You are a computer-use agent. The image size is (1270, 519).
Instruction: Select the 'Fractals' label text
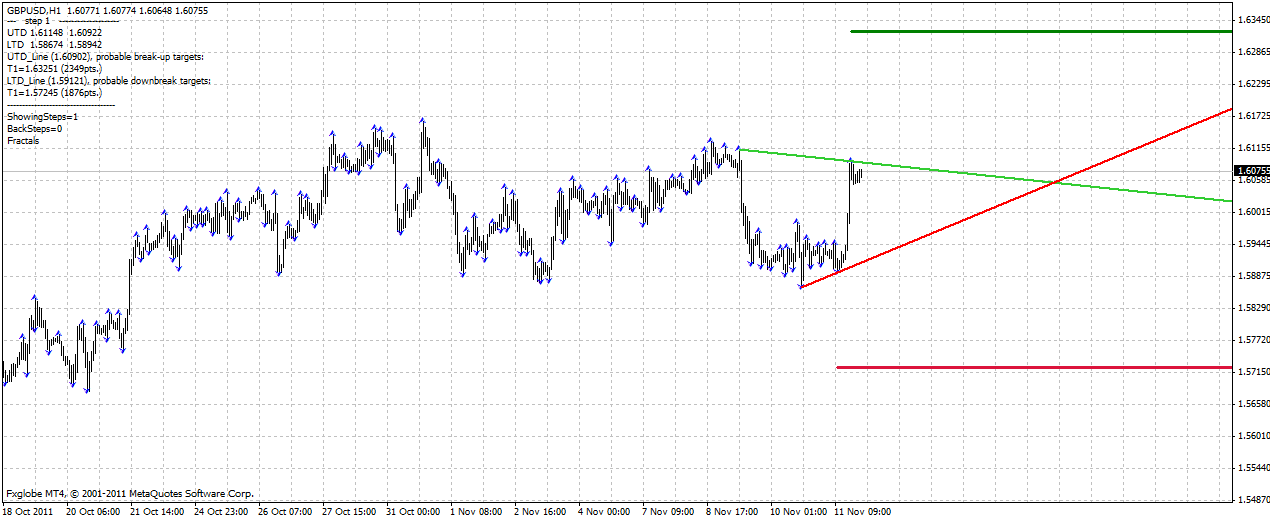point(23,141)
